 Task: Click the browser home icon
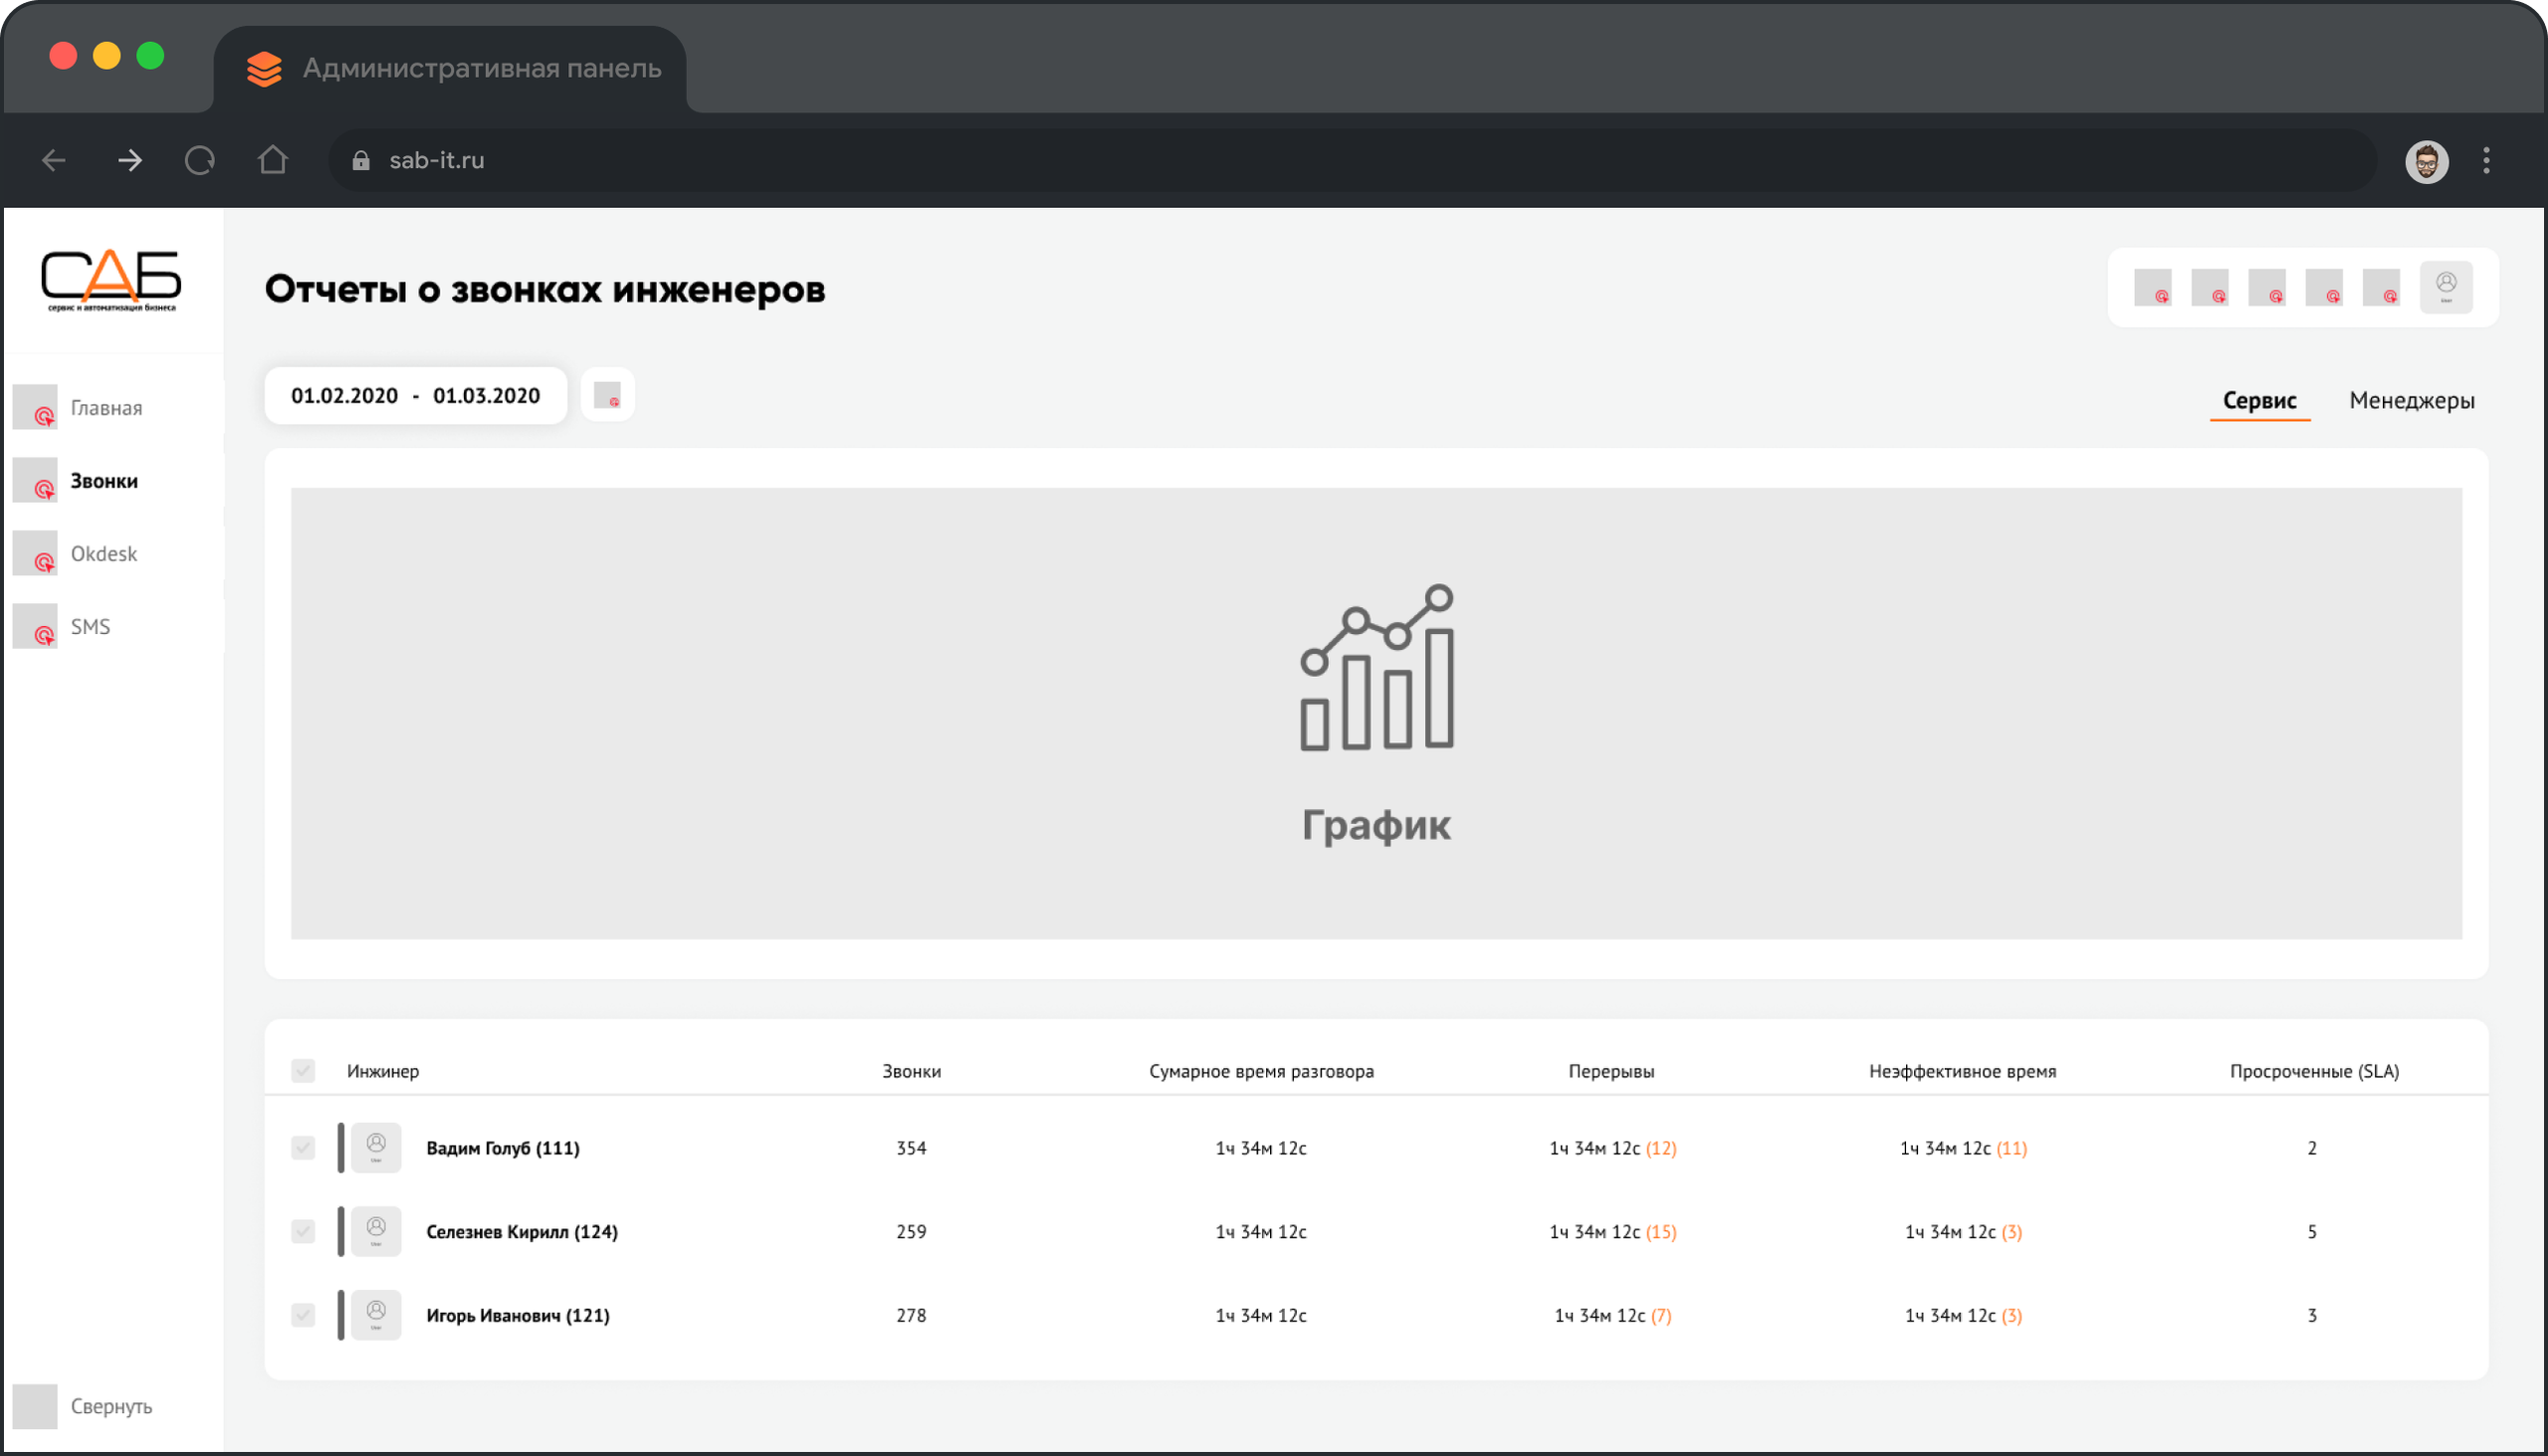[273, 160]
